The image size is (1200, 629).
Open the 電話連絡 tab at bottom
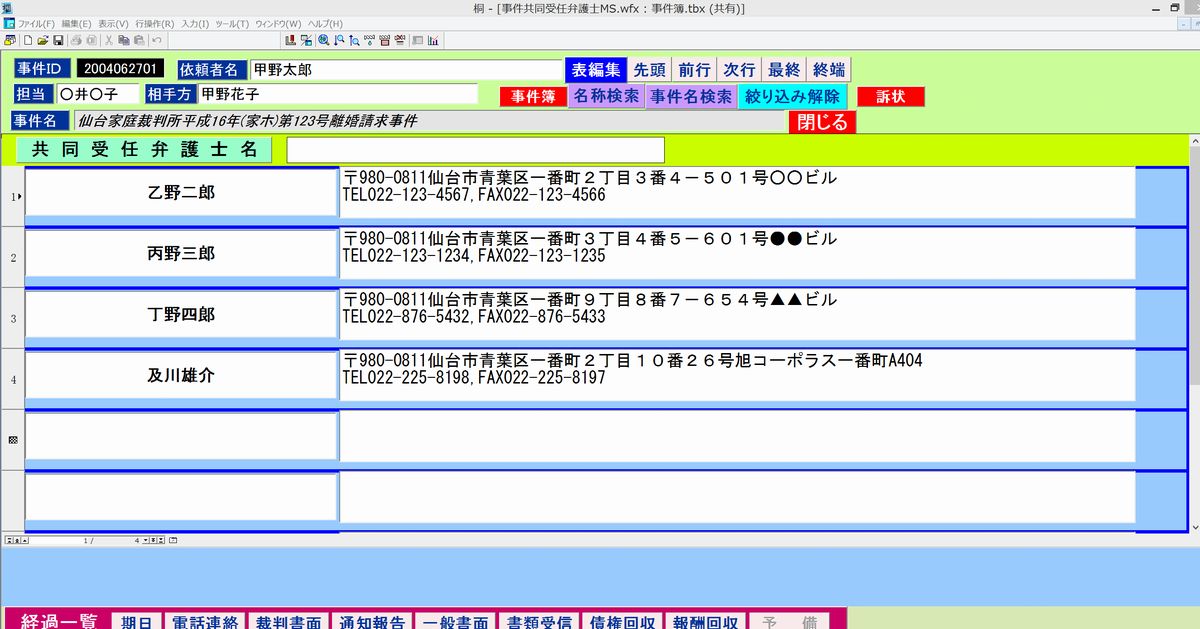[x=205, y=621]
